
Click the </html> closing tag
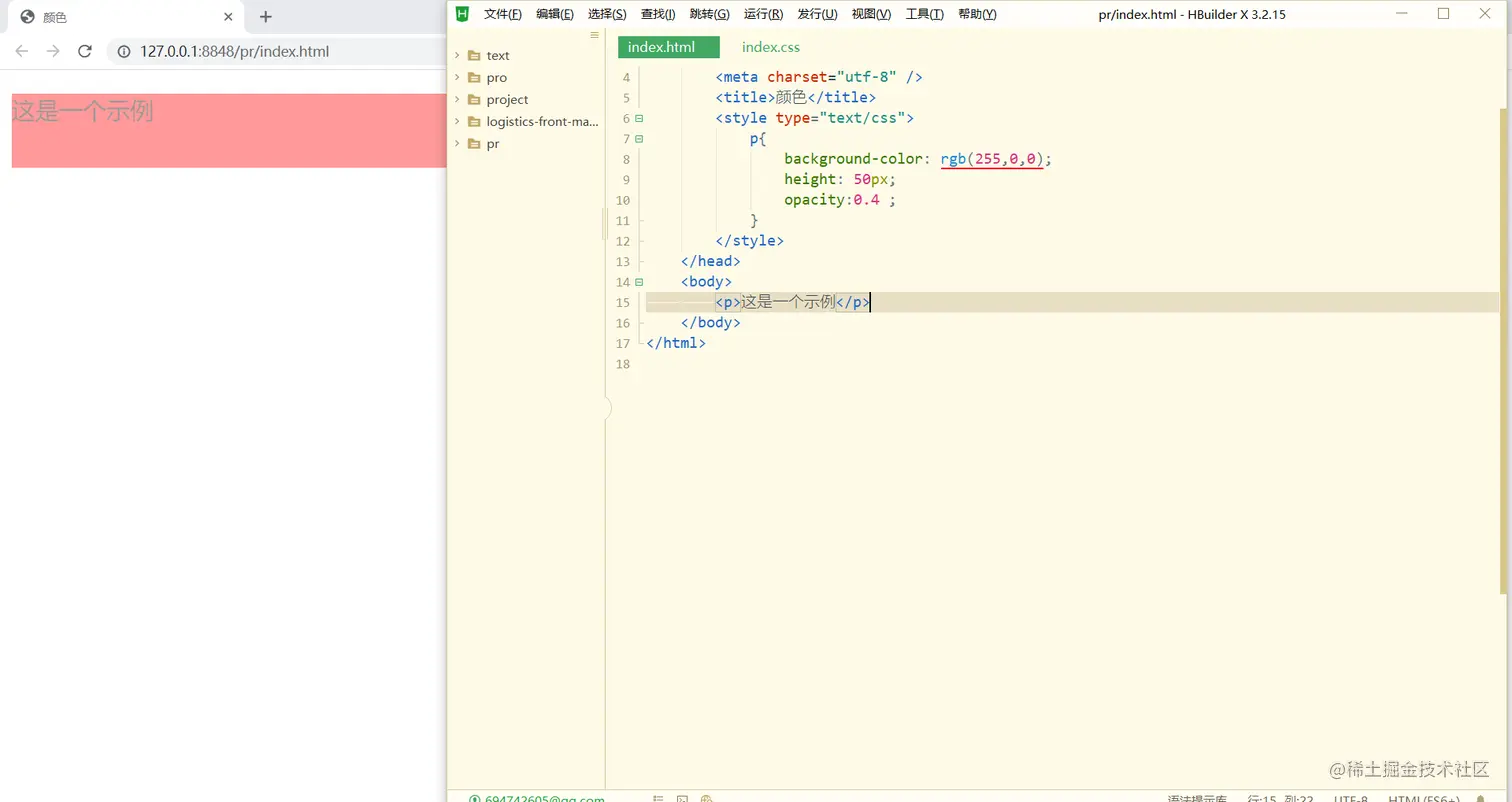[676, 343]
